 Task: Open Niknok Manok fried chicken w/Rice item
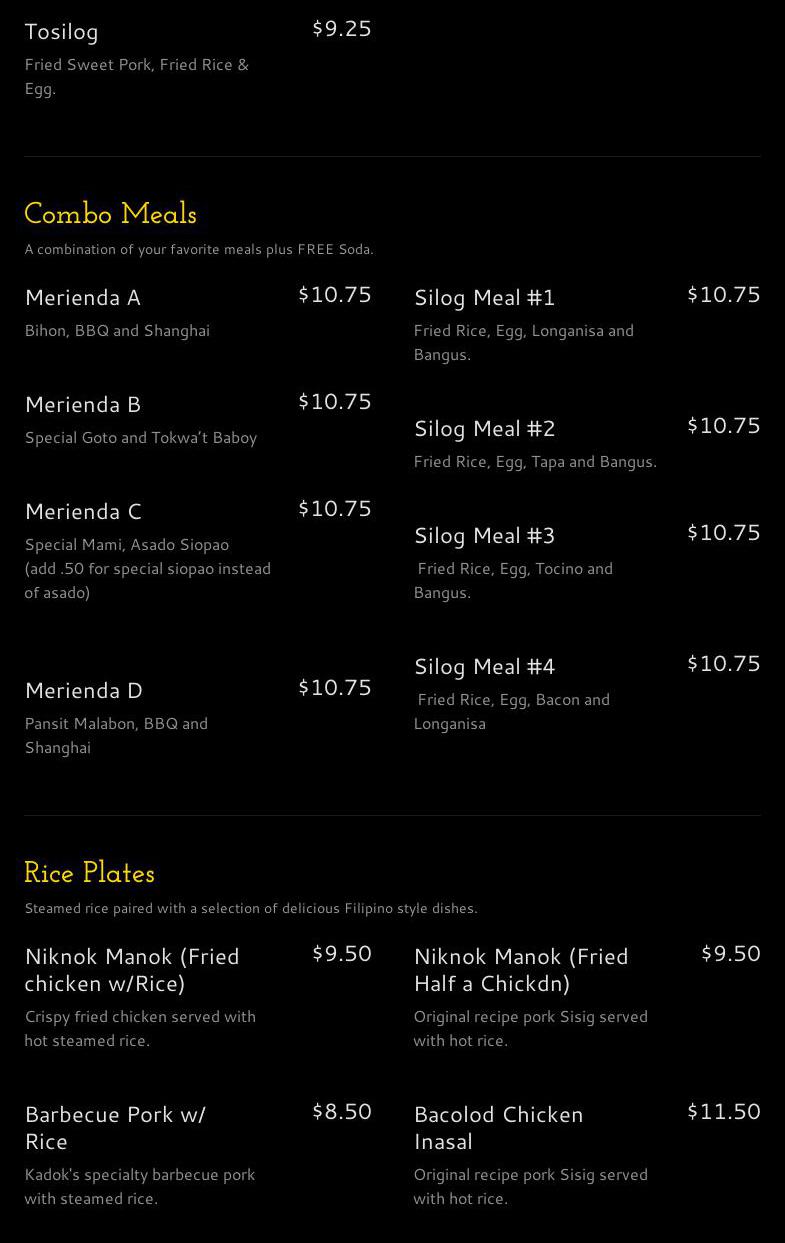132,970
